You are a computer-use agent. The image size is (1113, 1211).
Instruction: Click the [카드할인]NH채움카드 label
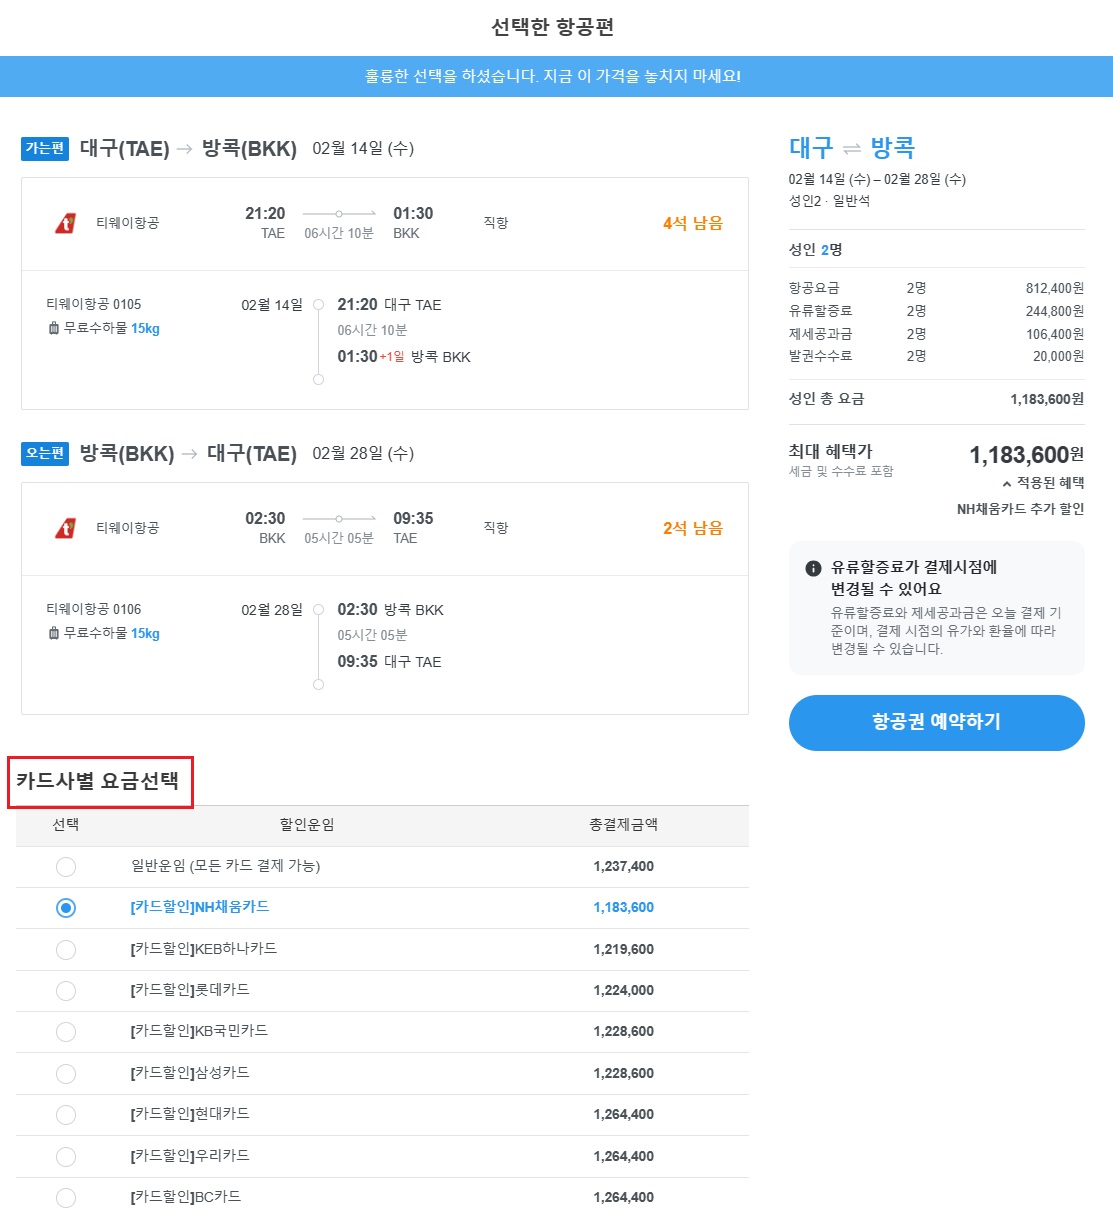tap(200, 907)
